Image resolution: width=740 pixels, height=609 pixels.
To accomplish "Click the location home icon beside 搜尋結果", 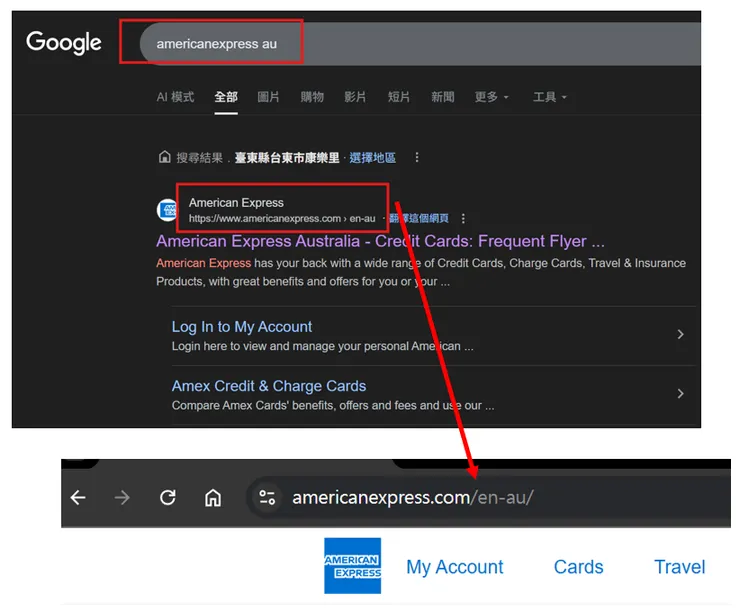I will (164, 157).
